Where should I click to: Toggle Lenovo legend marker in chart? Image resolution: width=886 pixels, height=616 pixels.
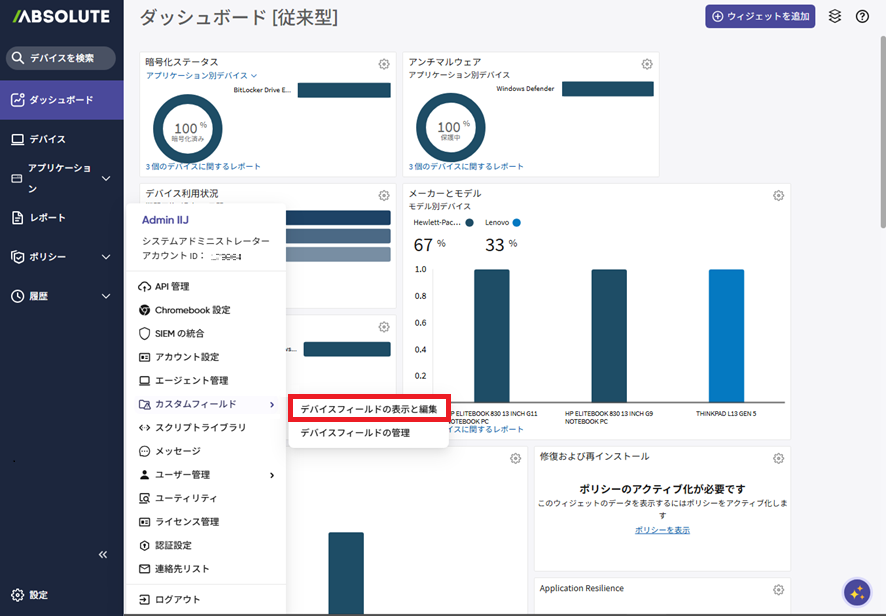pos(517,222)
